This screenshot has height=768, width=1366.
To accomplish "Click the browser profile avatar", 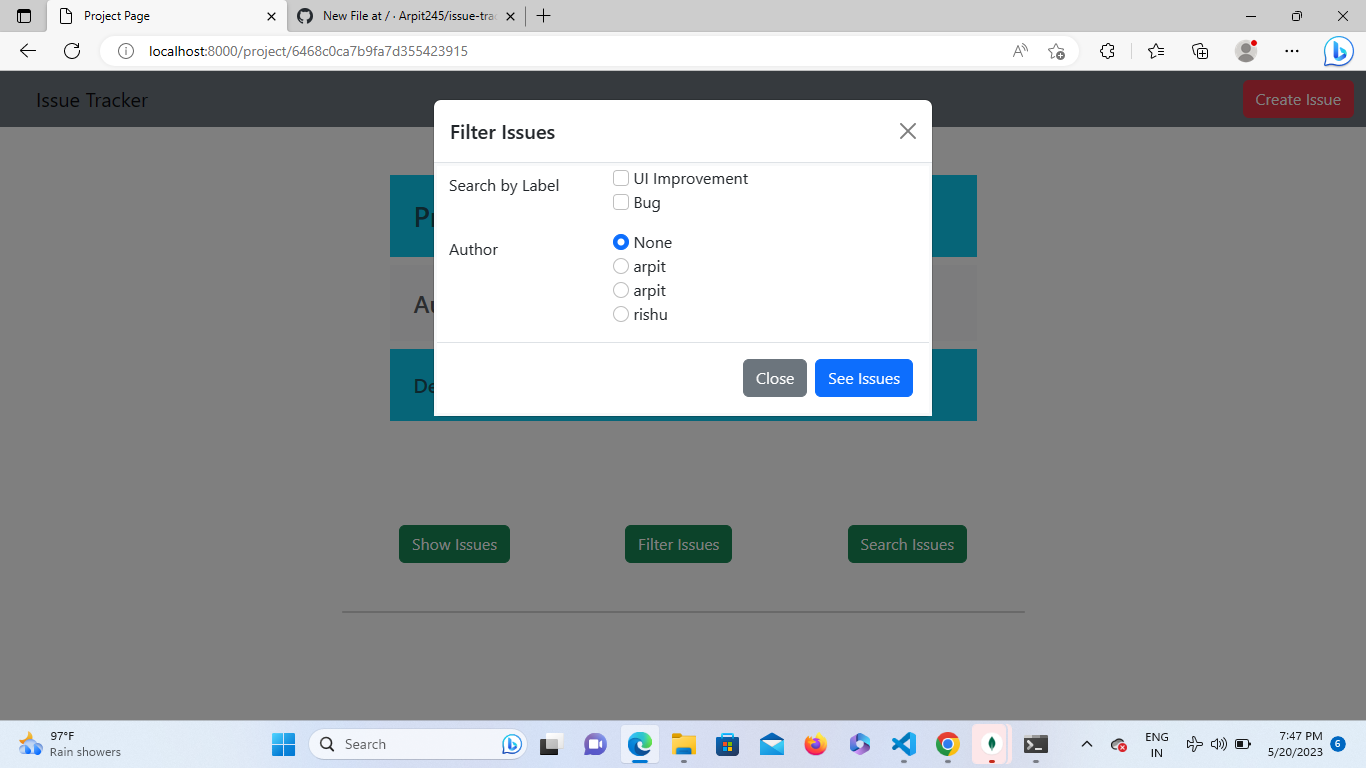I will [x=1246, y=51].
